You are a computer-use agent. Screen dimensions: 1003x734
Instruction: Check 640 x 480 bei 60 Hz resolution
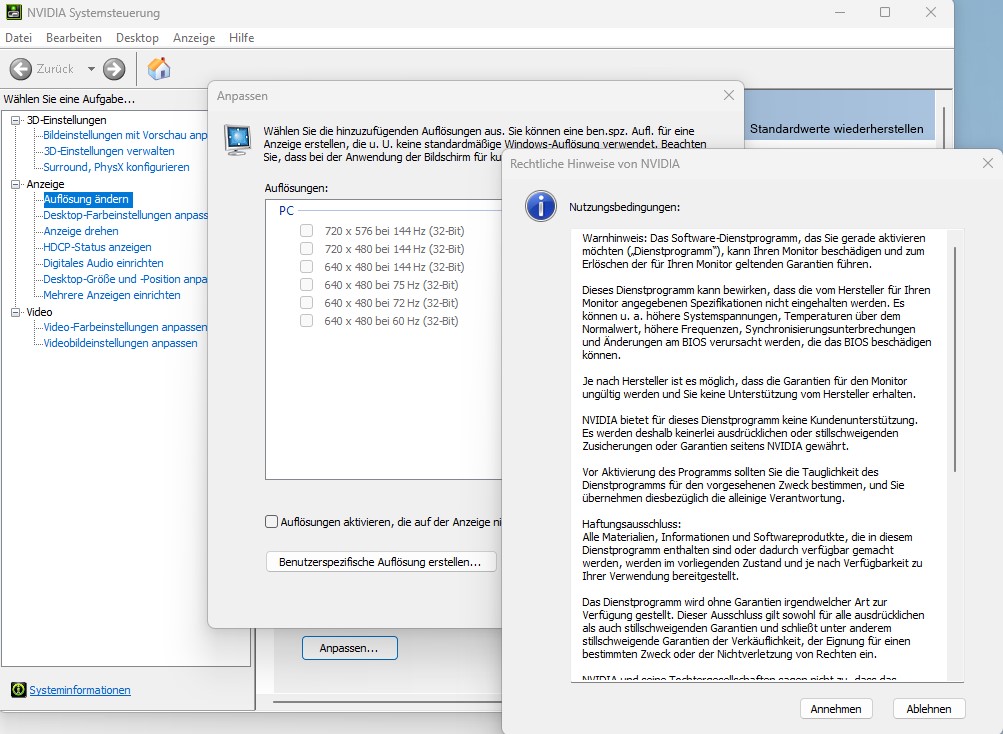[306, 320]
